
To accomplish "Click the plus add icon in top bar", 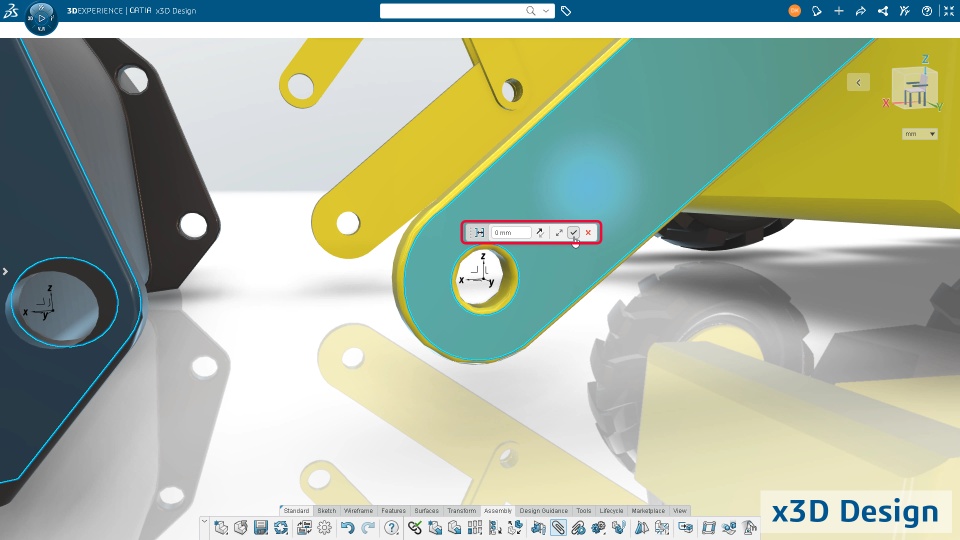I will point(839,11).
